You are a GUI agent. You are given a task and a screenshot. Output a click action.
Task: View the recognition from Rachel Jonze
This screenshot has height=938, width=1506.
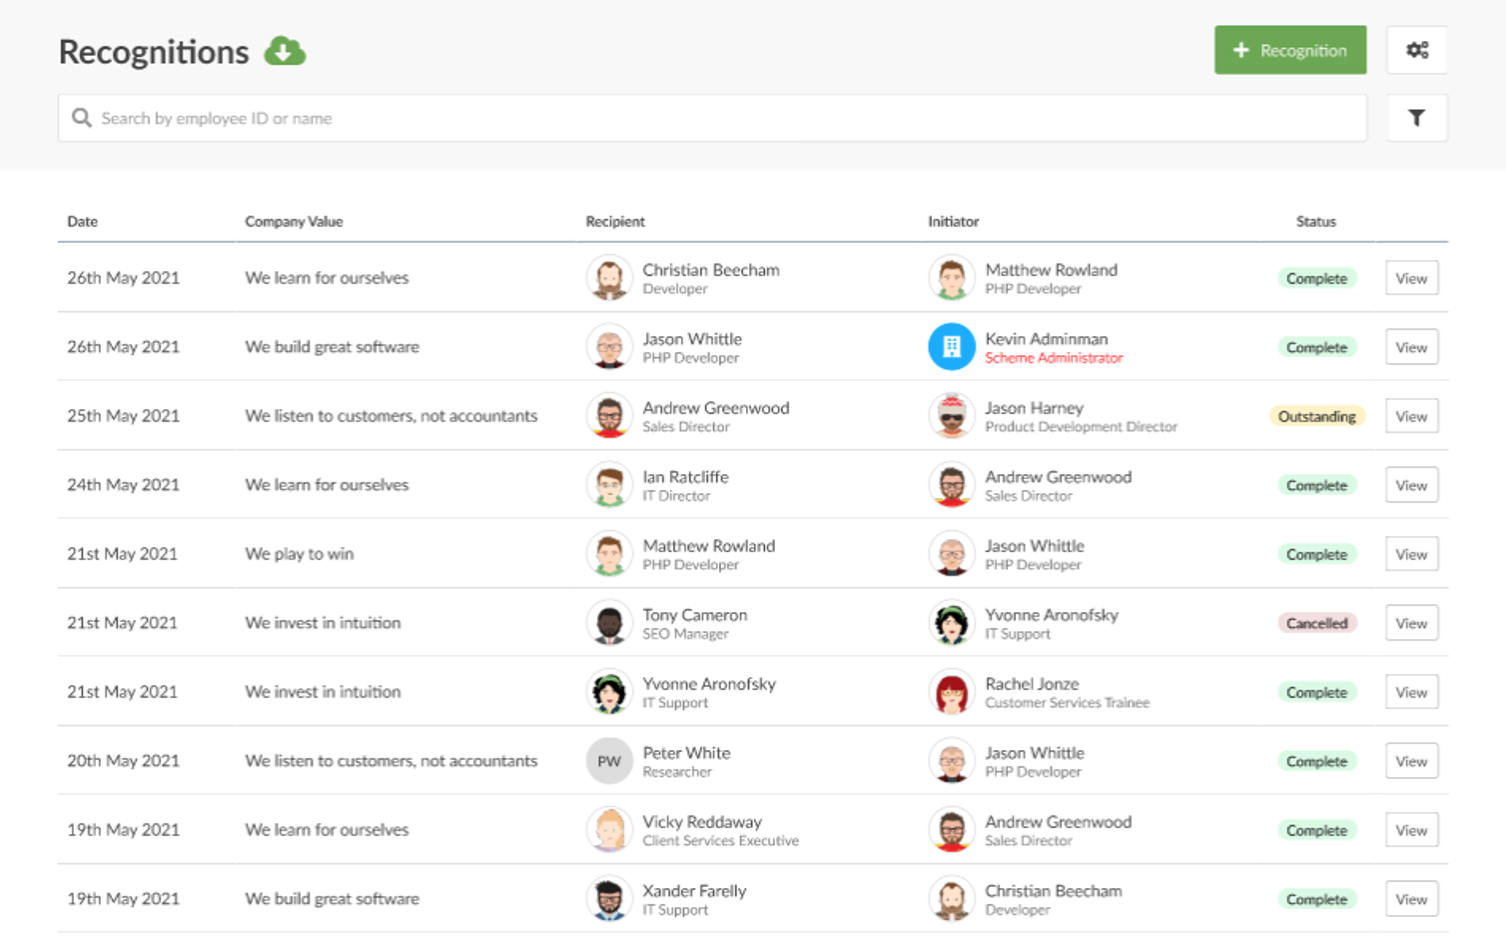1411,692
